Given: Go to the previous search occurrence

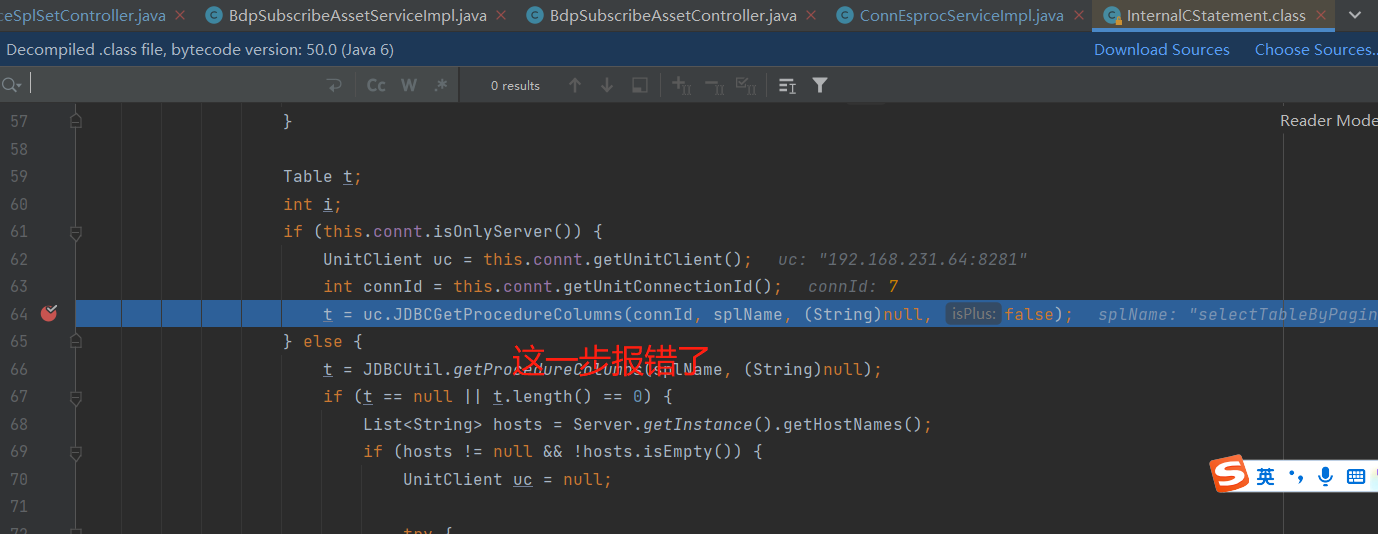Looking at the screenshot, I should 575,86.
